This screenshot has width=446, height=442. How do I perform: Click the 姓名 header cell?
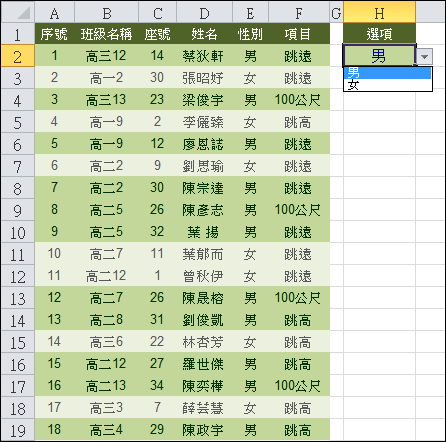tap(204, 34)
